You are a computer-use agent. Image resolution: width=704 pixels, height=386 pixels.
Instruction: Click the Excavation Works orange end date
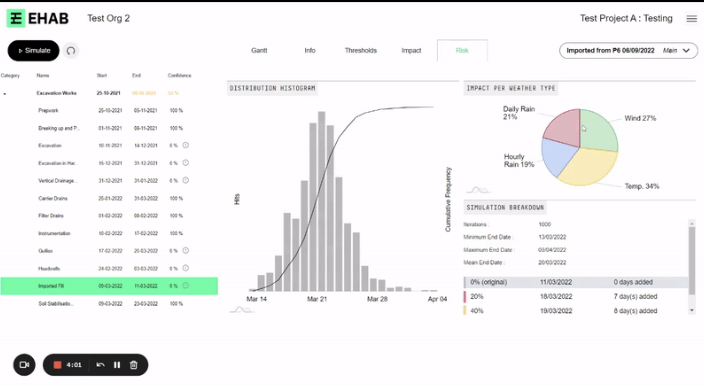click(x=144, y=93)
